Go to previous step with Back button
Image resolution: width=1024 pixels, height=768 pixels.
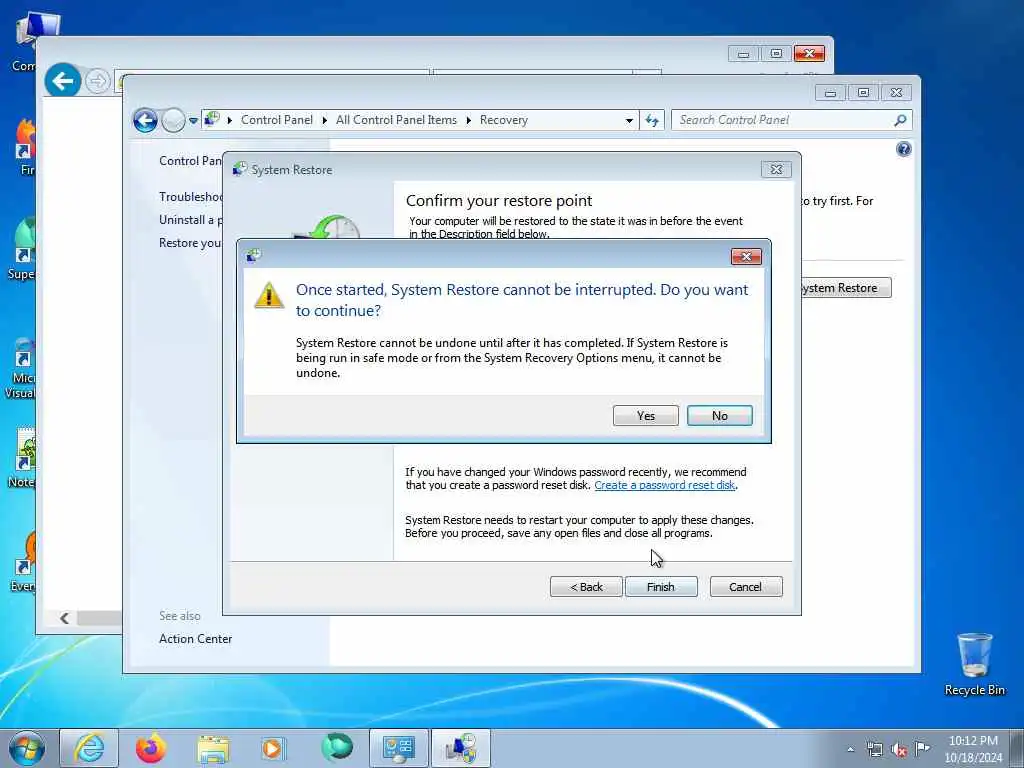point(586,586)
